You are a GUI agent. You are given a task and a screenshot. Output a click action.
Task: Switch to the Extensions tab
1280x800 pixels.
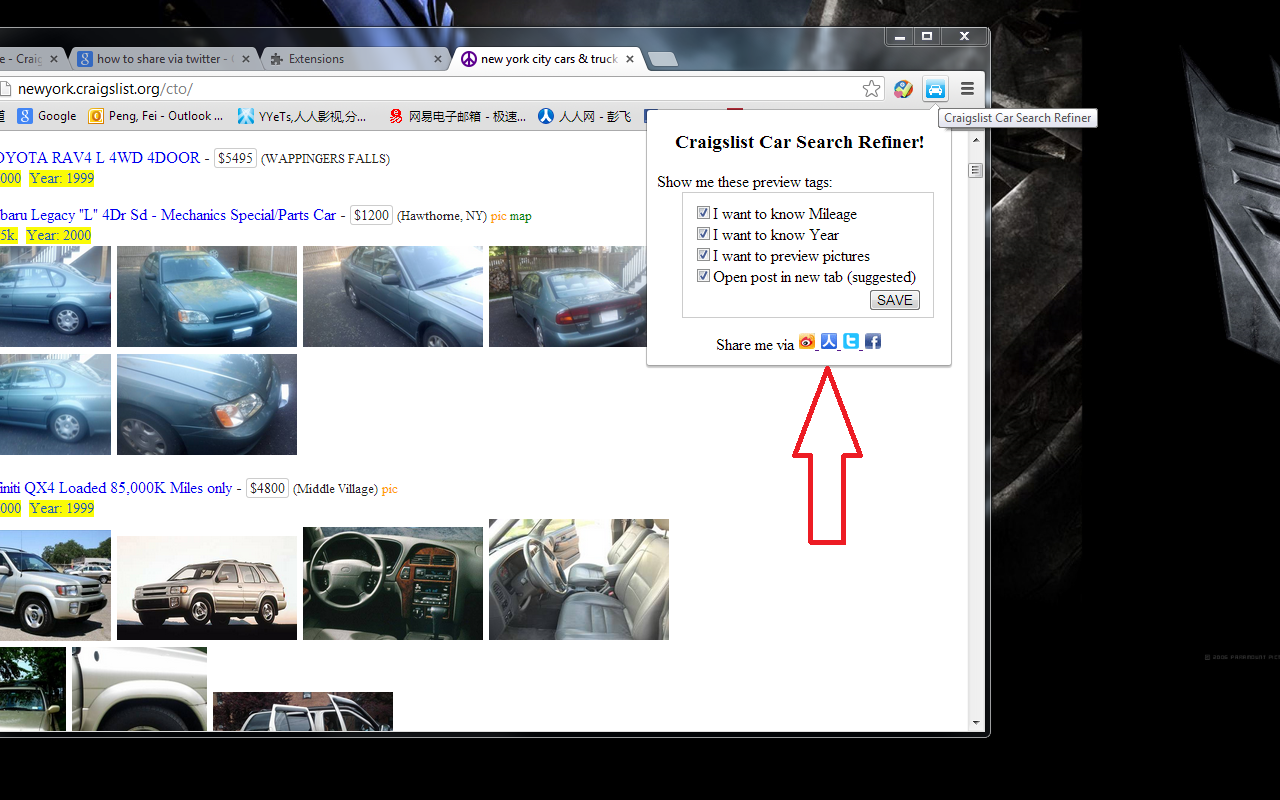(354, 59)
